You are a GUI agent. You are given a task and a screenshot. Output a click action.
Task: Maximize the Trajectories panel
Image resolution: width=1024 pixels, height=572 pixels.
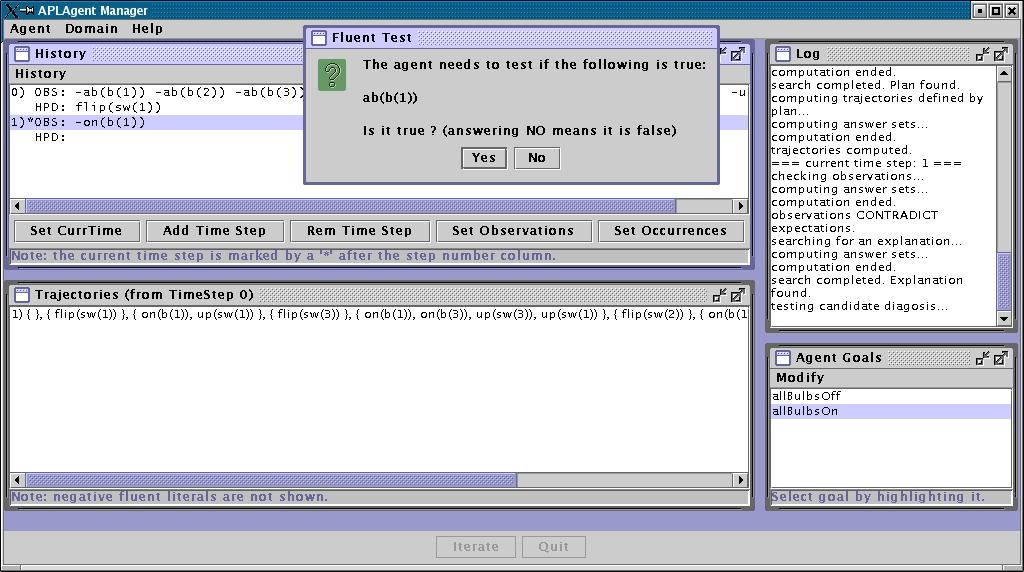click(x=737, y=295)
